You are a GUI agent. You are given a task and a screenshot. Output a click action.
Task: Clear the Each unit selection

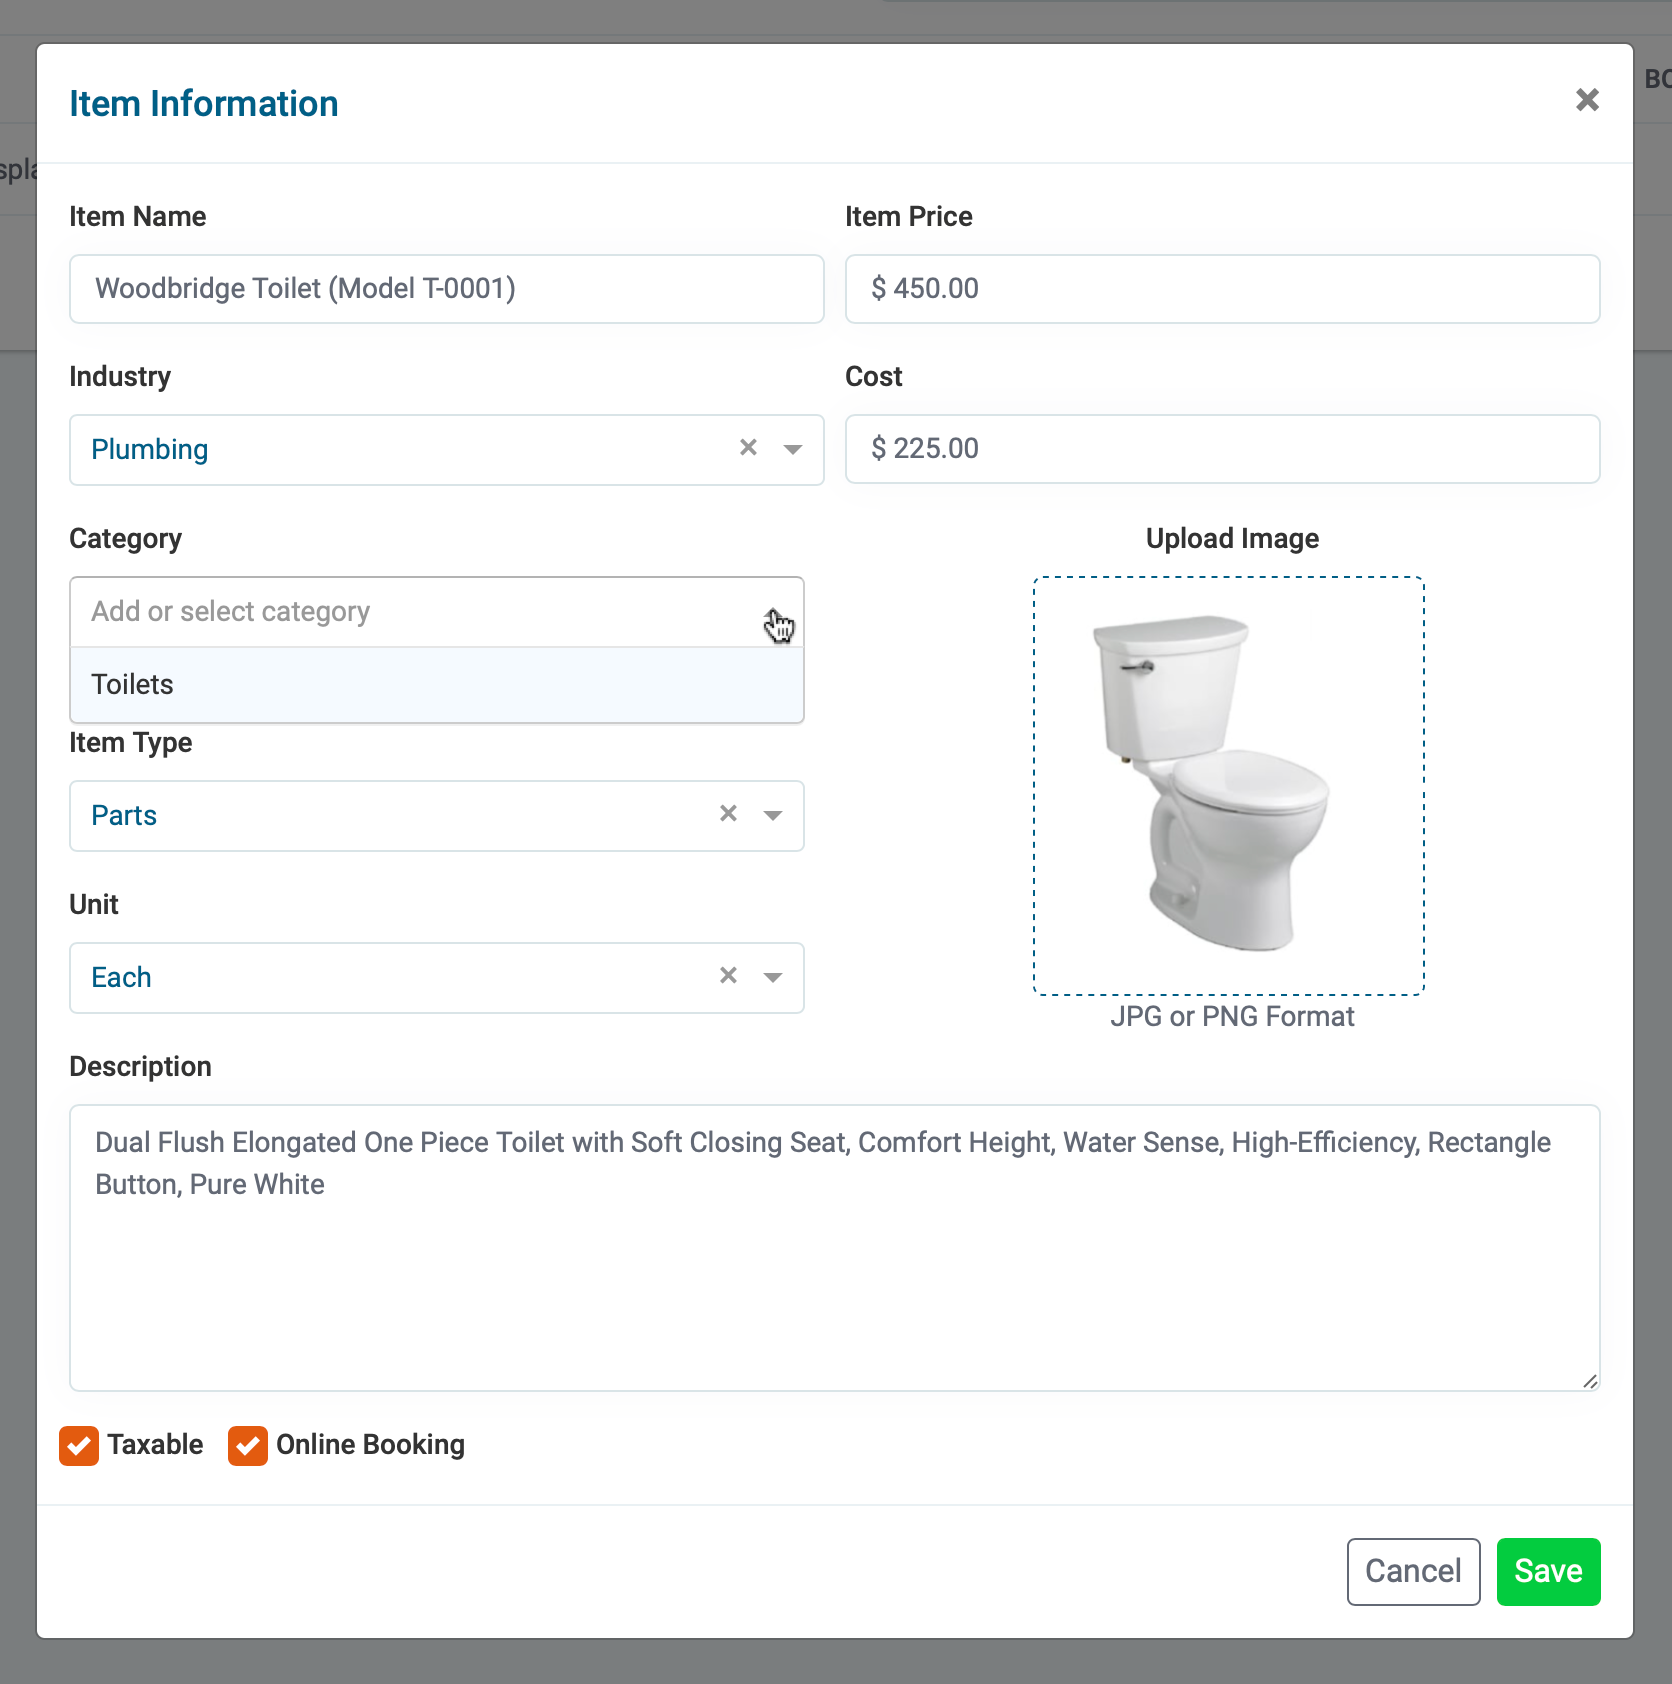[728, 975]
